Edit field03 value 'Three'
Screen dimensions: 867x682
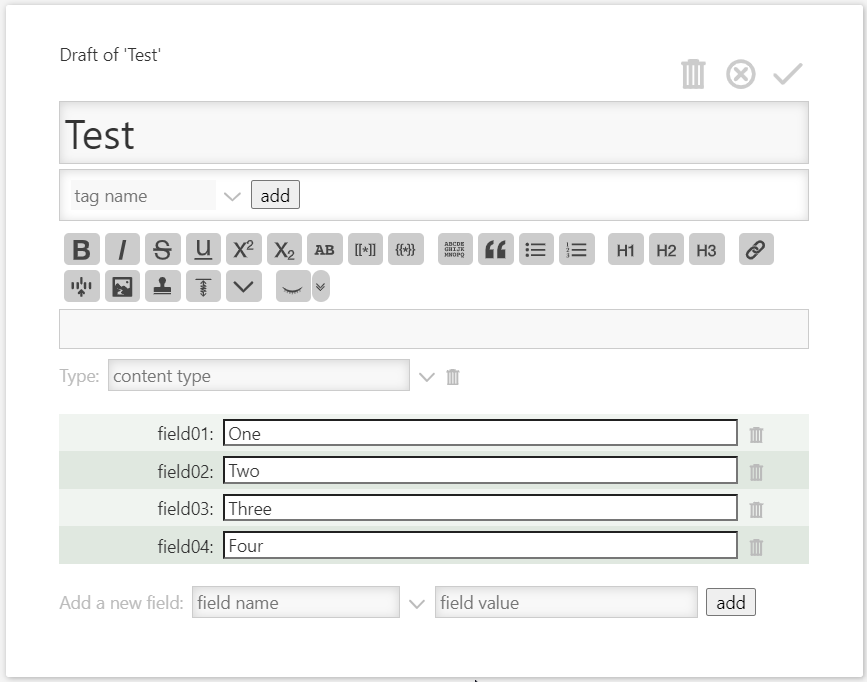480,508
